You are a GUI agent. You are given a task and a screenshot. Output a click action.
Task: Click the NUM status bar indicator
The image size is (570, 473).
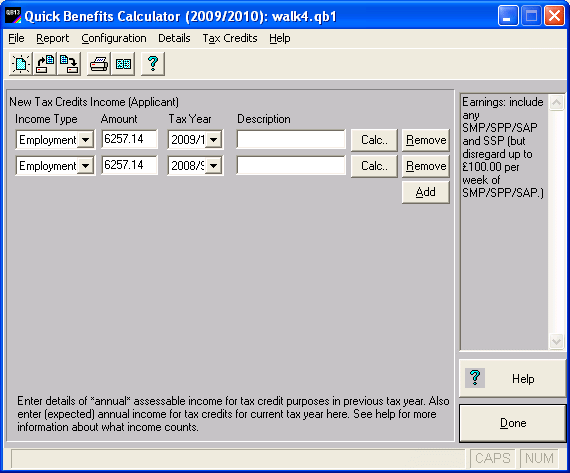539,458
